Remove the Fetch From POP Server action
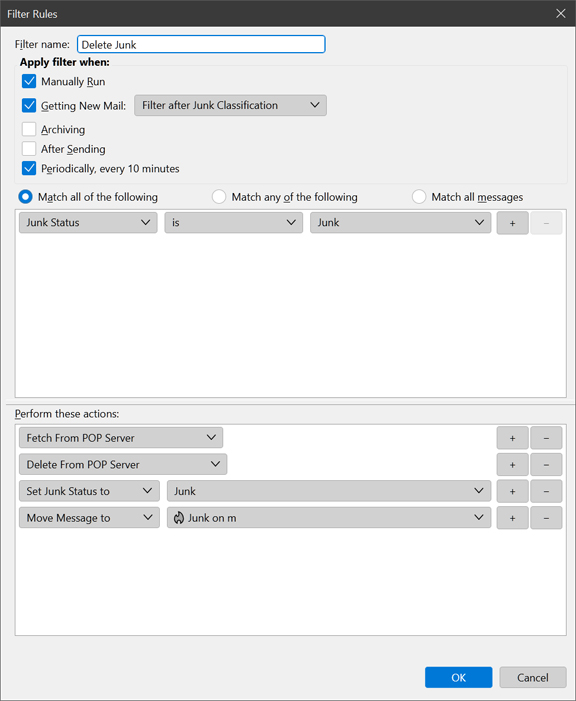The width and height of the screenshot is (576, 701). [x=546, y=438]
